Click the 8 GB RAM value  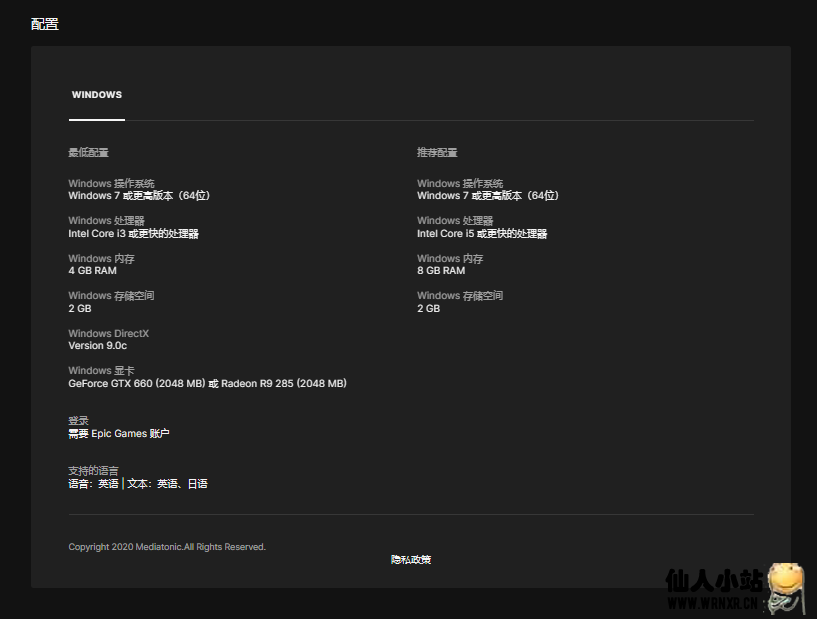pos(441,271)
